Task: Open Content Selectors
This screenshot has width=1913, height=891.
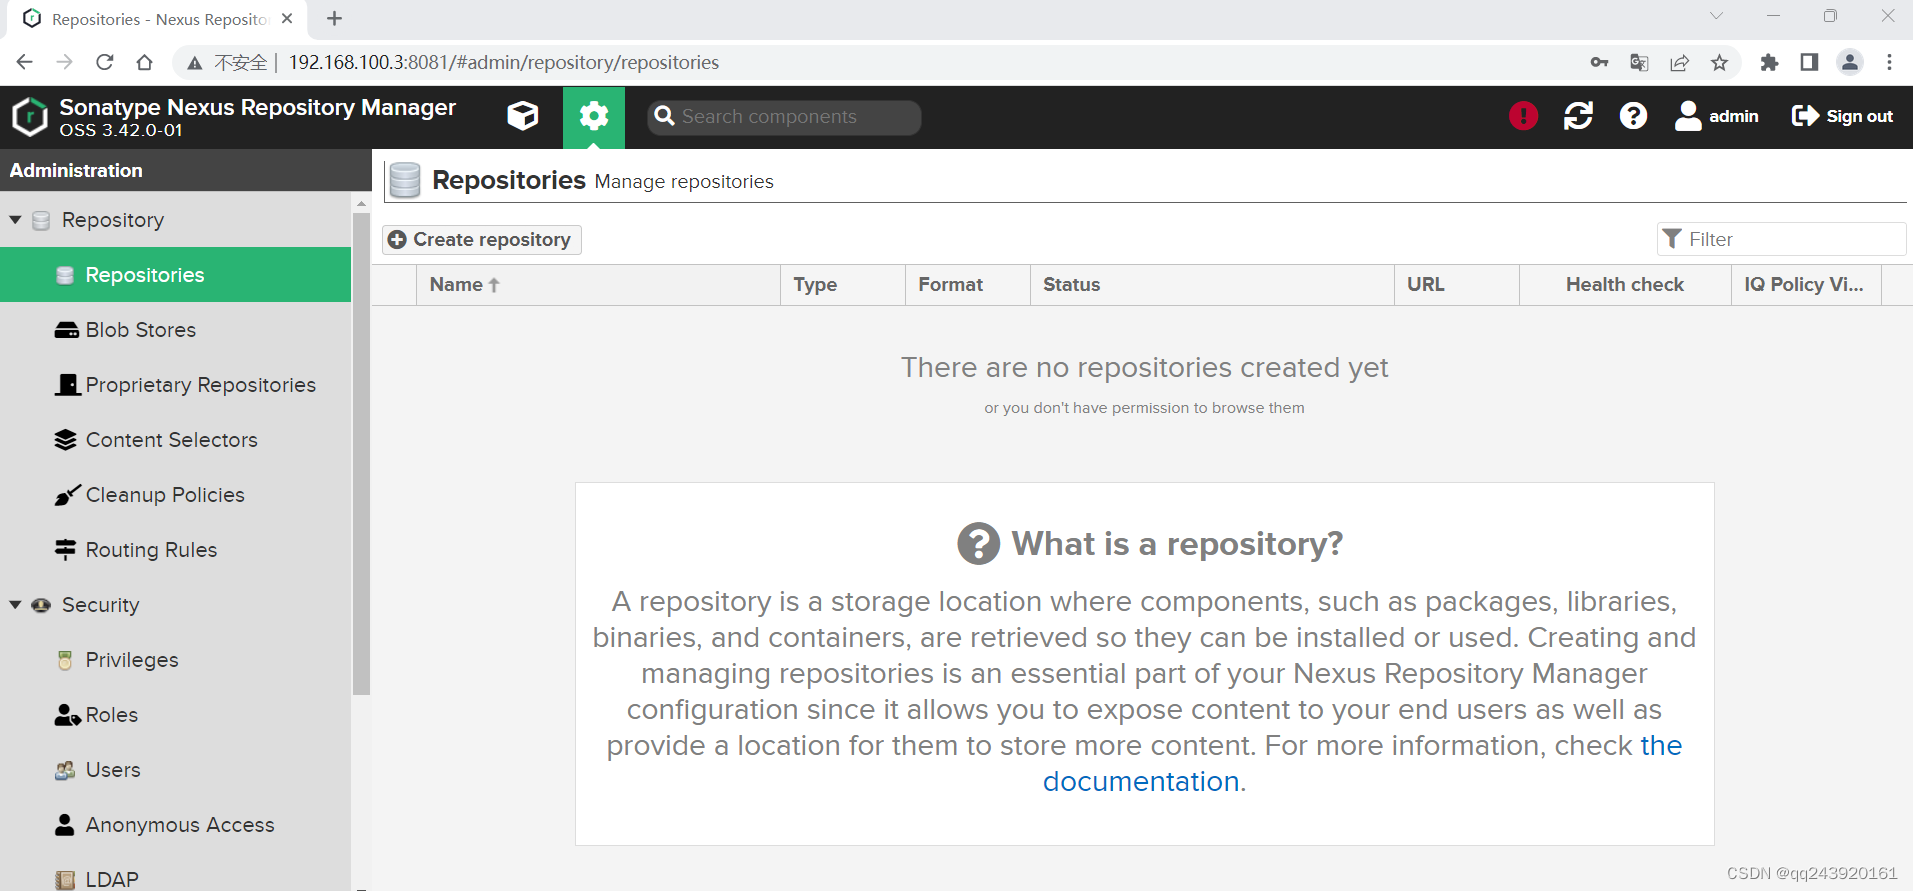Action: pyautogui.click(x=175, y=440)
